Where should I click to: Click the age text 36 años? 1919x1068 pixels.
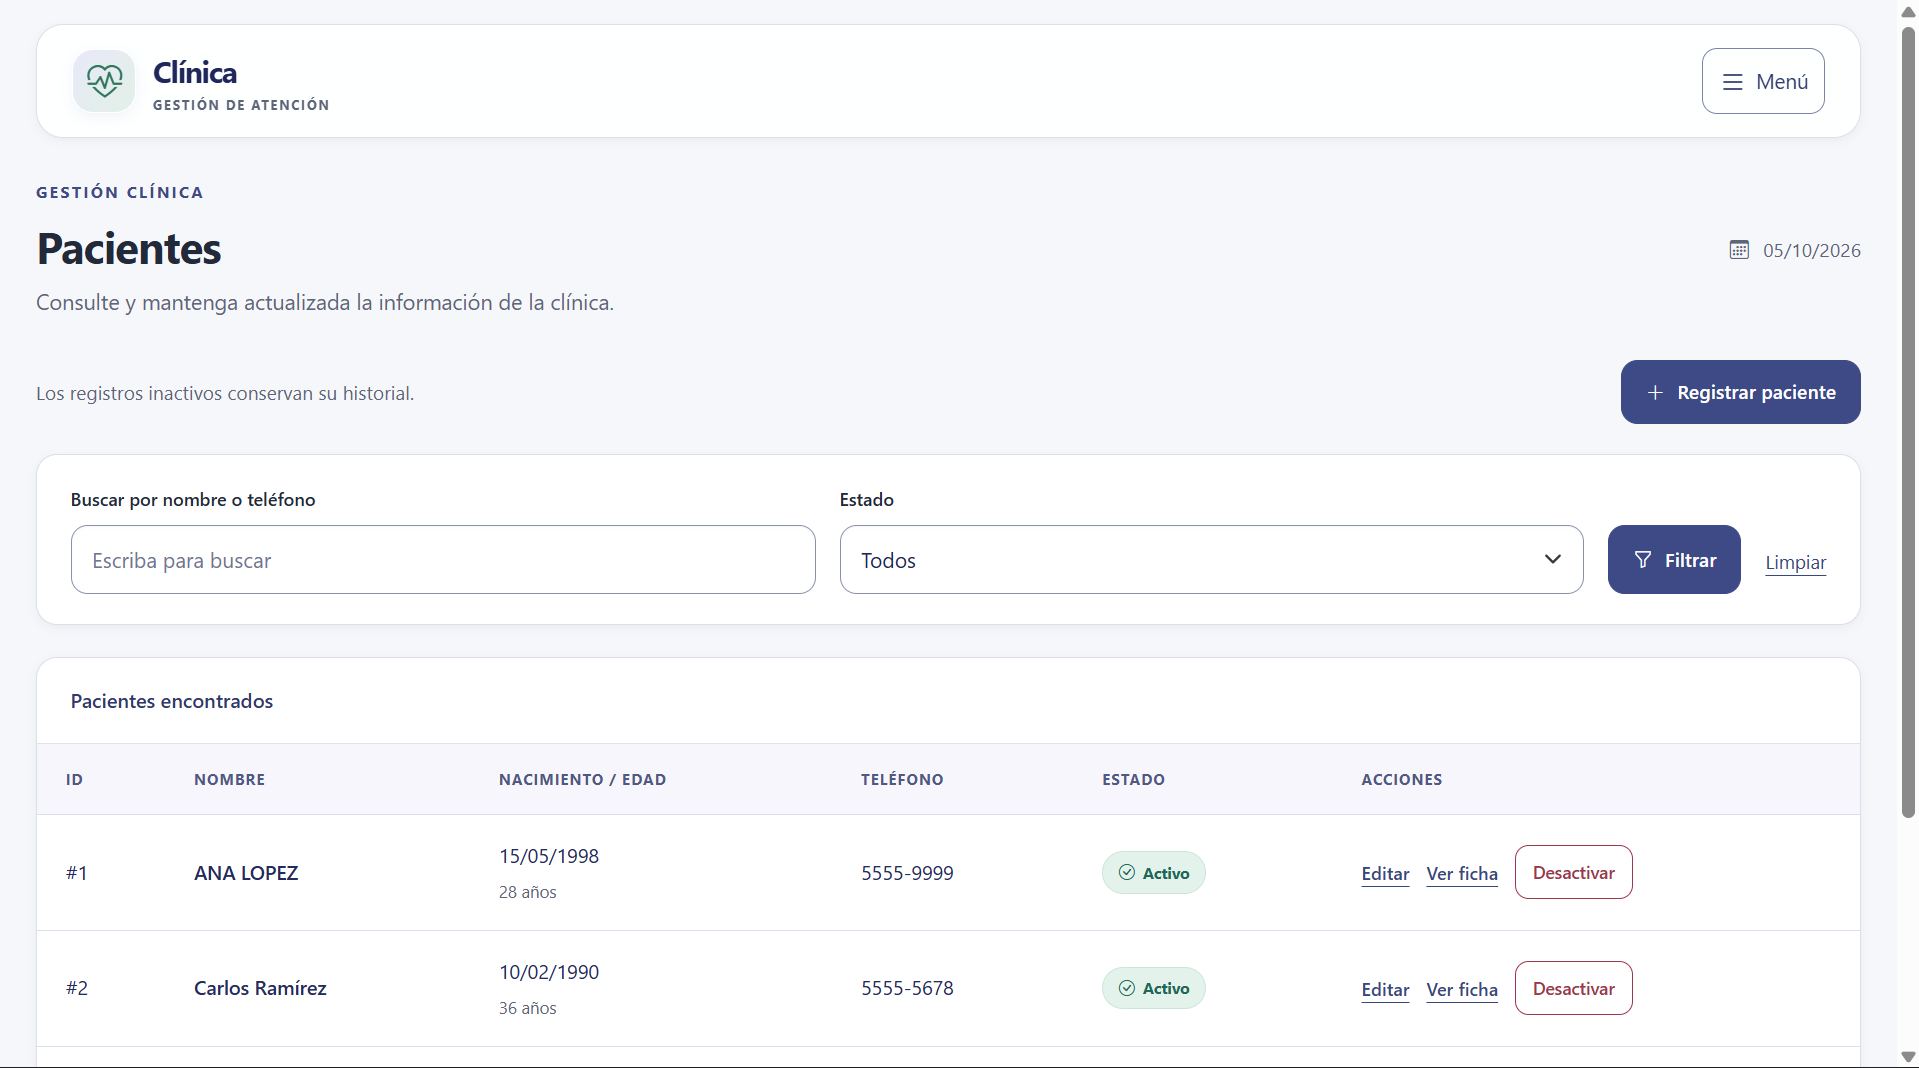click(528, 1008)
